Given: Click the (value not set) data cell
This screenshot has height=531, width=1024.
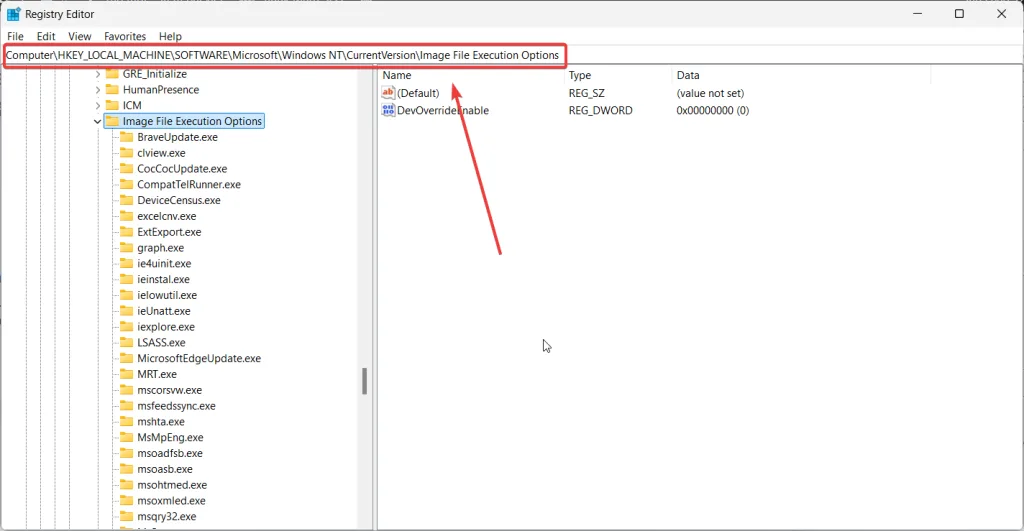Looking at the screenshot, I should pos(710,93).
